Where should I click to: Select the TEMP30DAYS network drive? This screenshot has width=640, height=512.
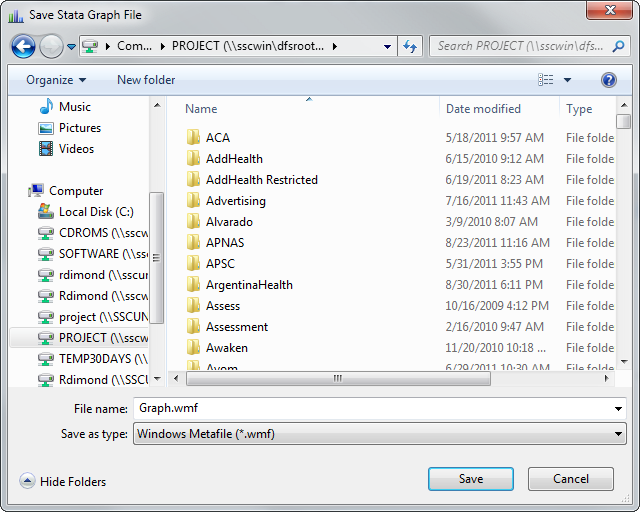point(104,359)
